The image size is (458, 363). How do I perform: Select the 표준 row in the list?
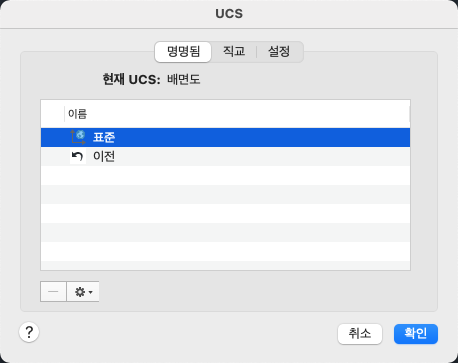225,137
